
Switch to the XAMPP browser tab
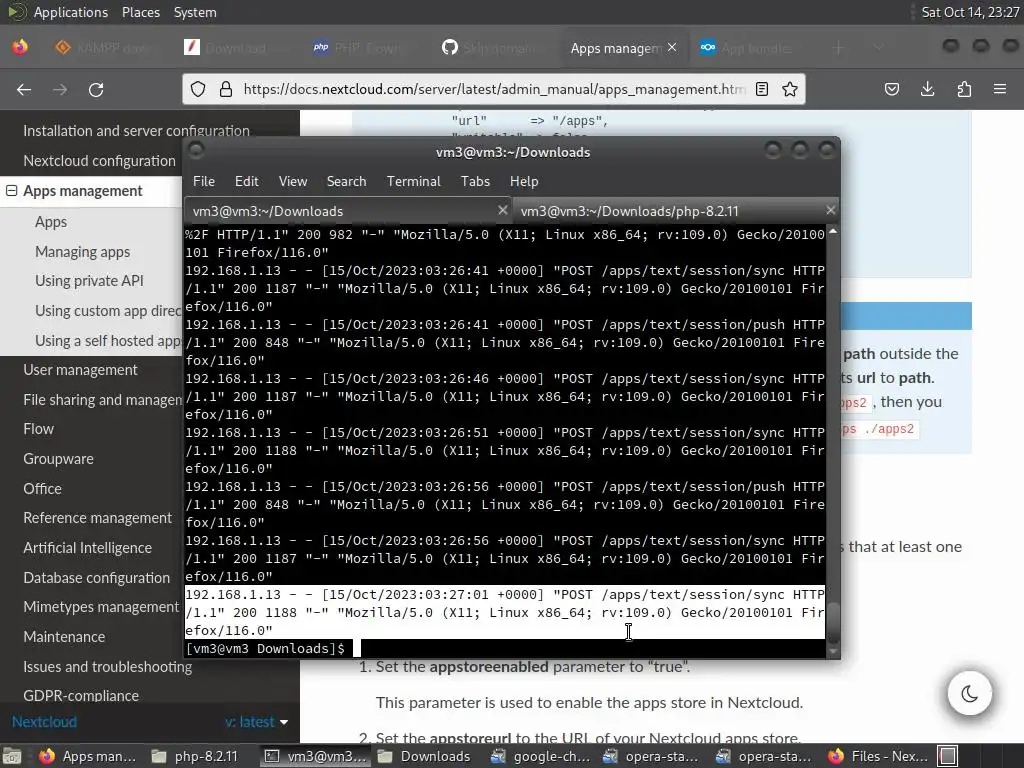(104, 48)
